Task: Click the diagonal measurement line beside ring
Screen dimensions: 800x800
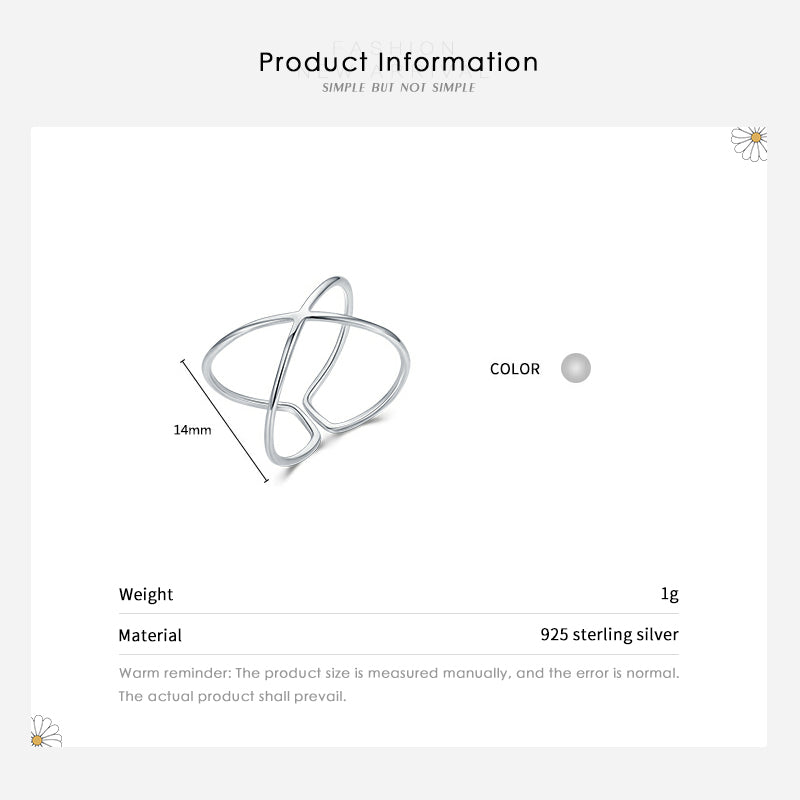Action: pyautogui.click(x=225, y=420)
